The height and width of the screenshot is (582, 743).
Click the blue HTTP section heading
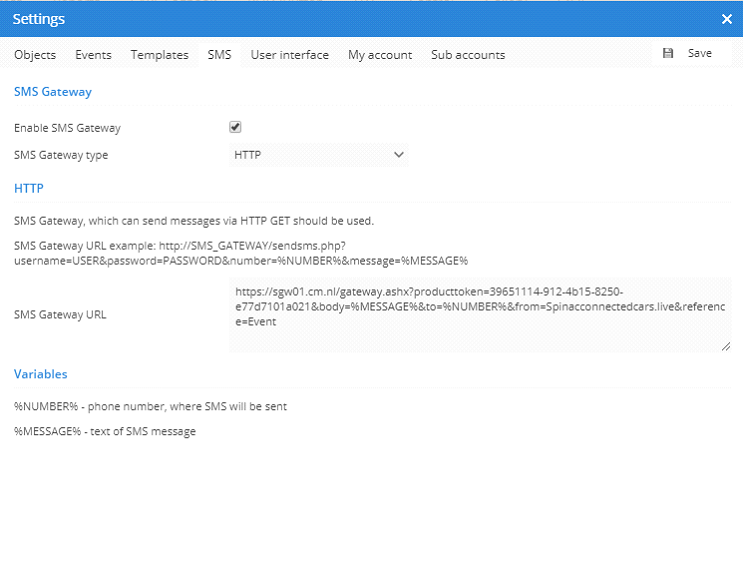pos(29,188)
